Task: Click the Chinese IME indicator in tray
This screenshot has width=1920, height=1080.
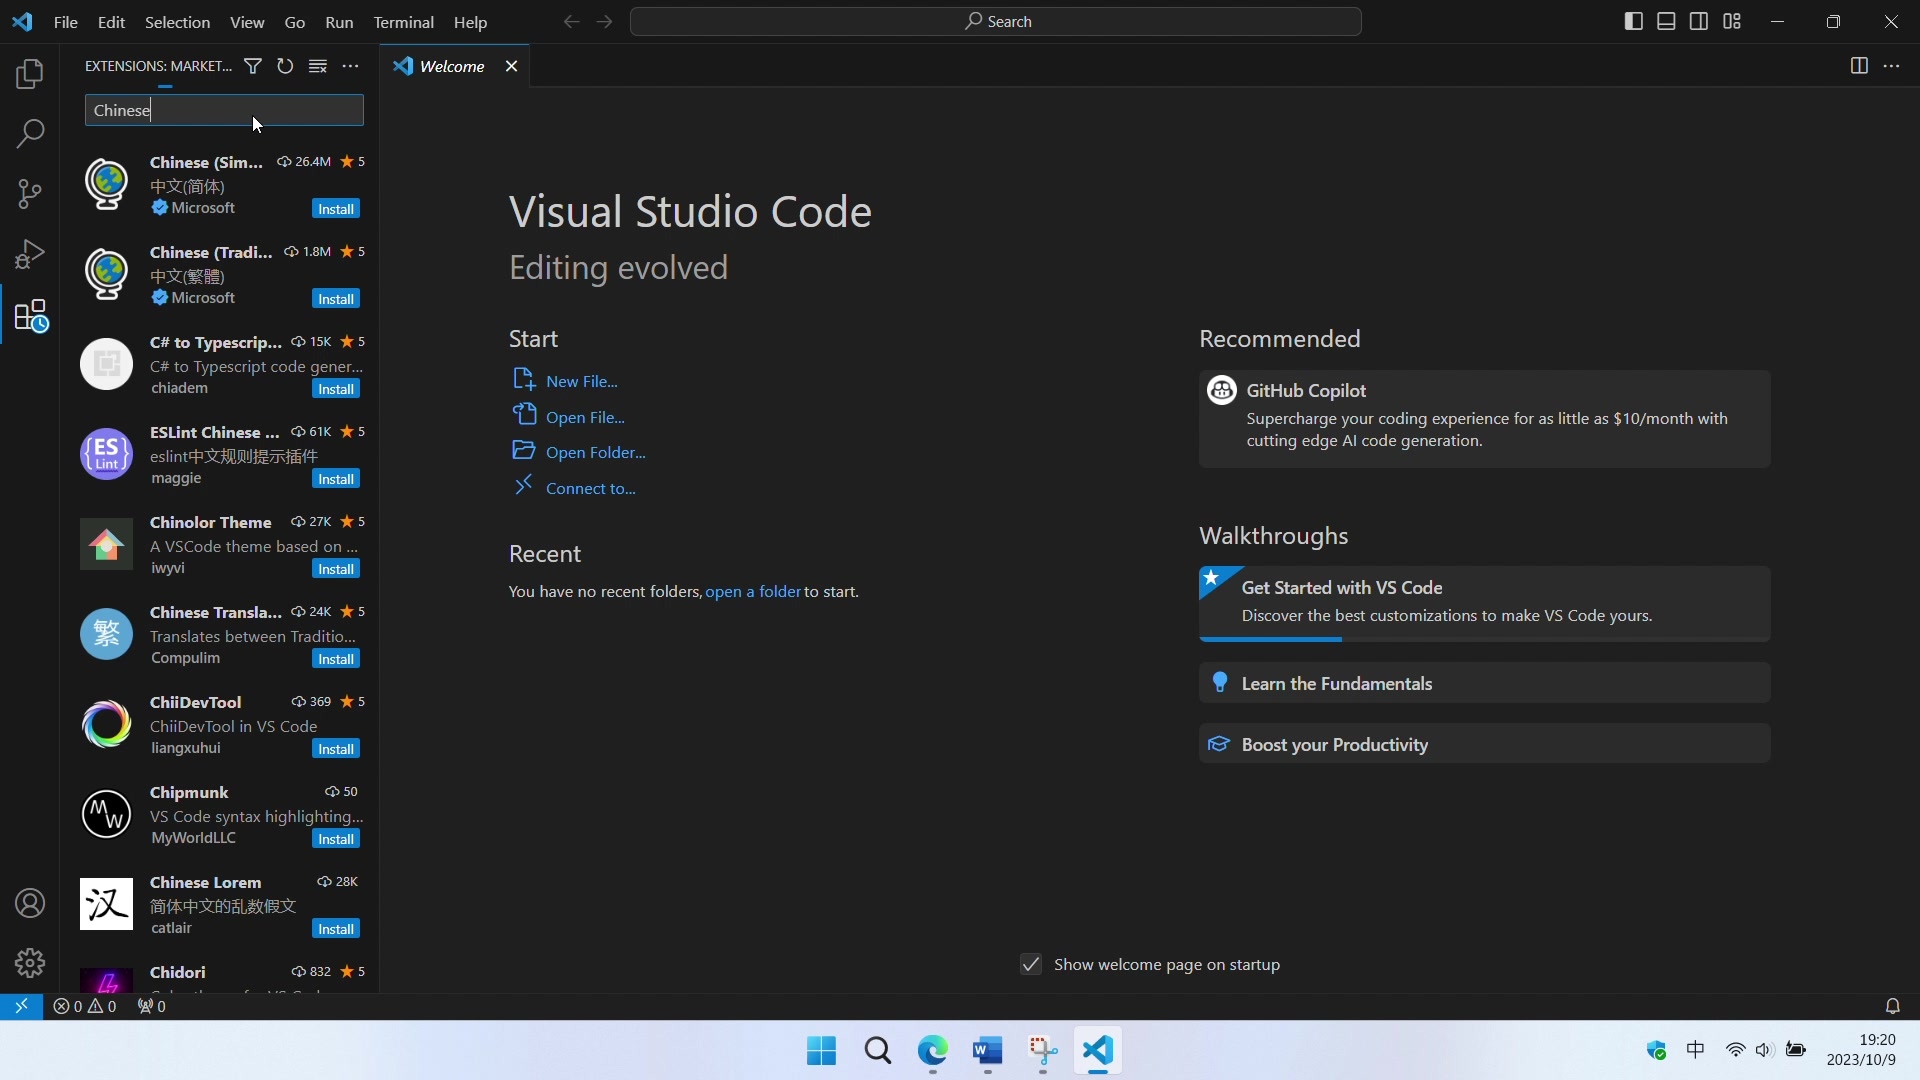Action: pos(1696,1050)
